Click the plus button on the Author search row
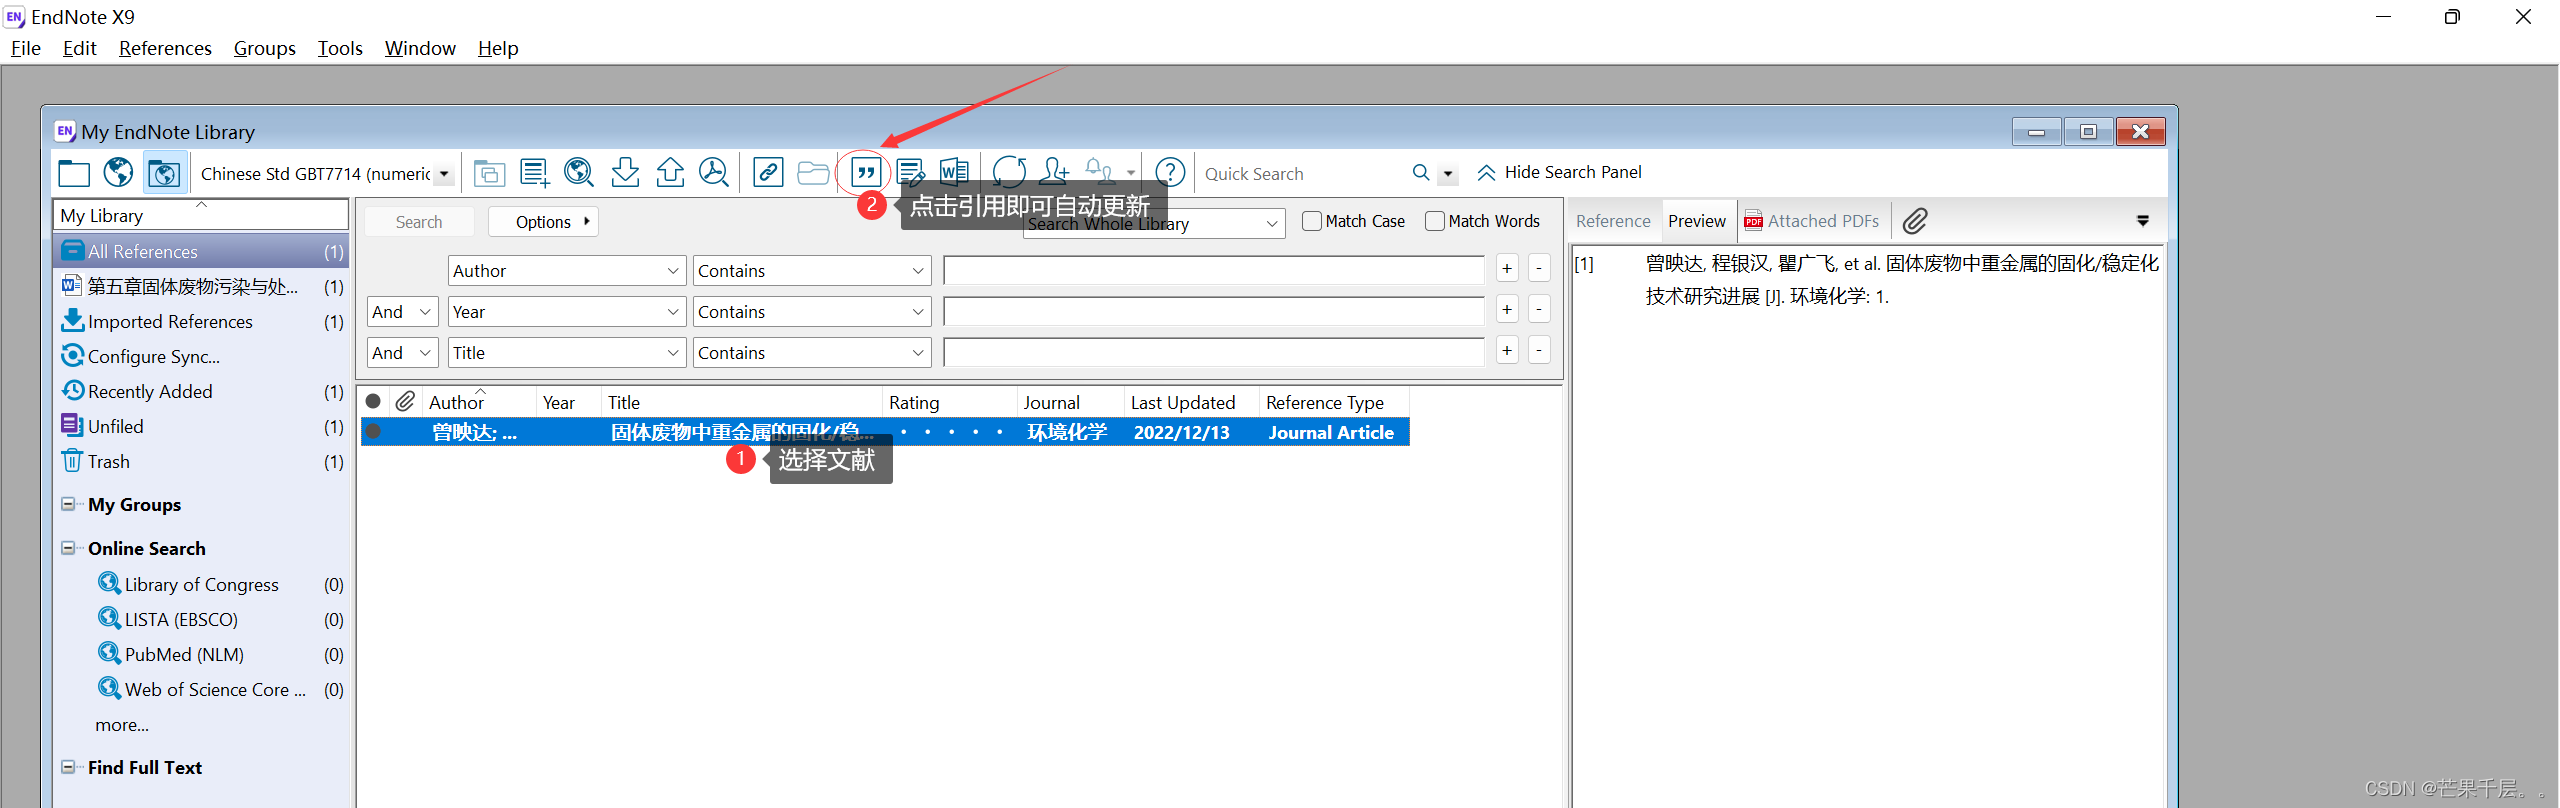 pyautogui.click(x=1507, y=268)
